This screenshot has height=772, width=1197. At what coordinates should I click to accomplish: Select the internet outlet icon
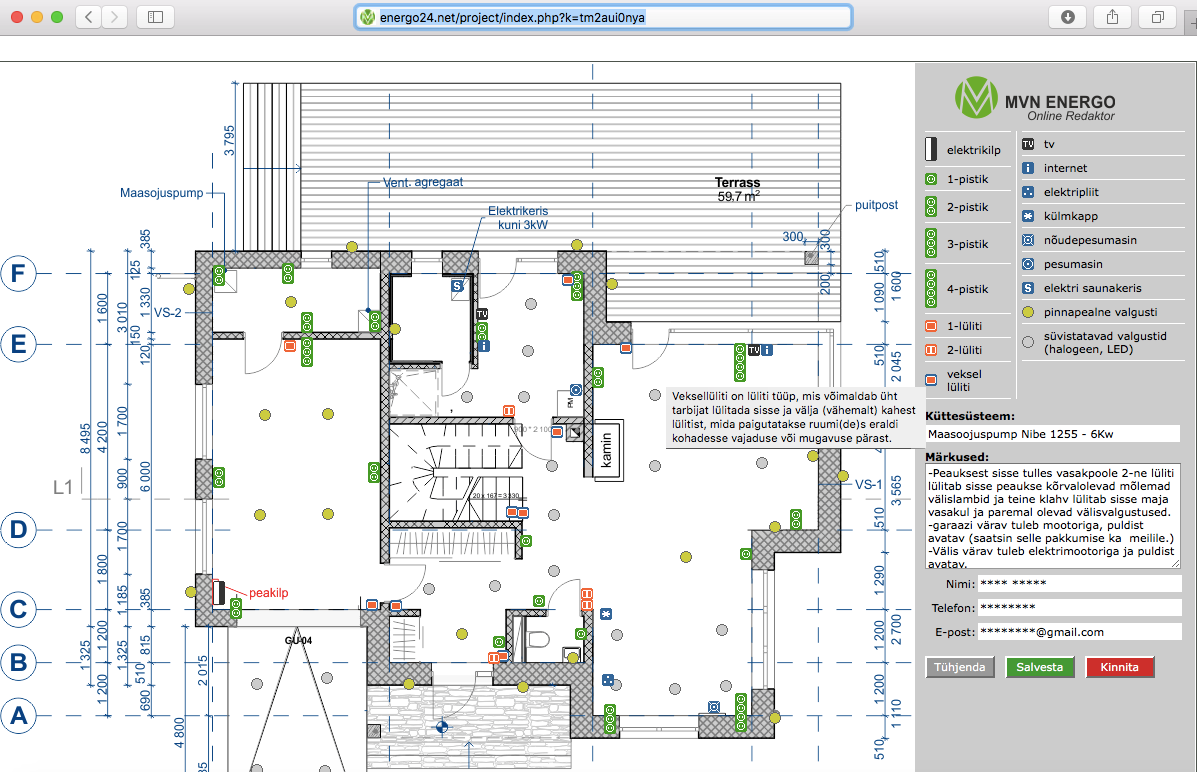tap(1028, 168)
